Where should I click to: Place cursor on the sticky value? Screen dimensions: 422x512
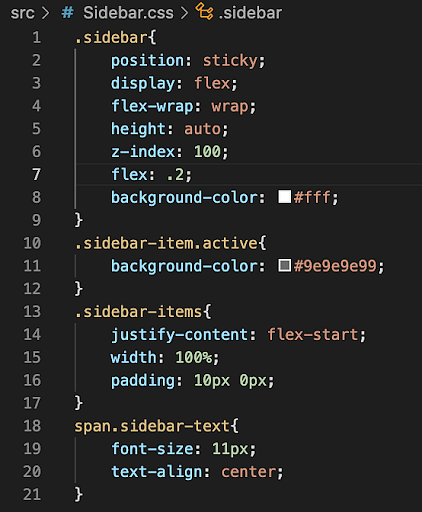coord(230,61)
